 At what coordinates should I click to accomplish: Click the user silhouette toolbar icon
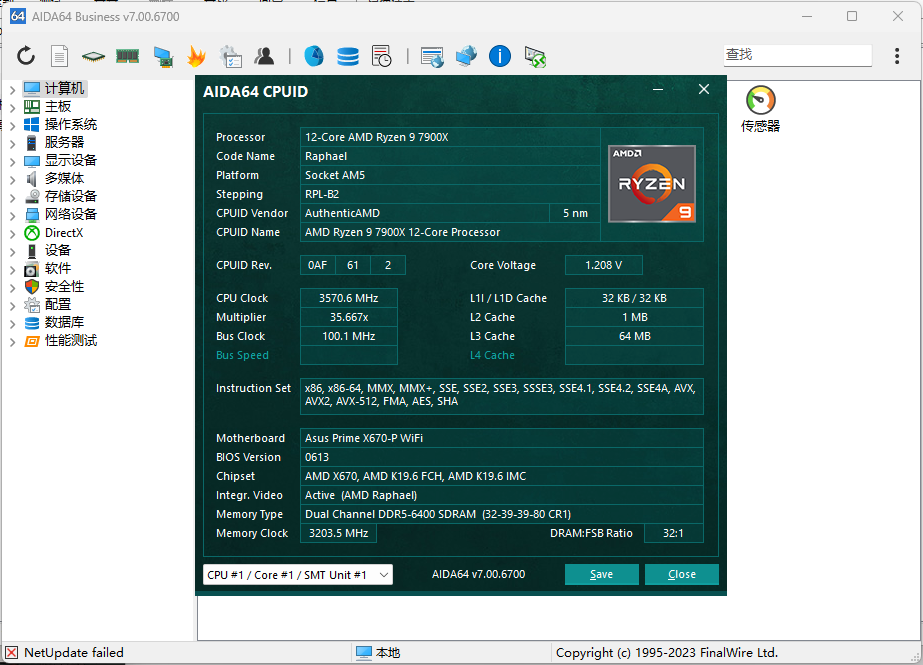(x=264, y=56)
